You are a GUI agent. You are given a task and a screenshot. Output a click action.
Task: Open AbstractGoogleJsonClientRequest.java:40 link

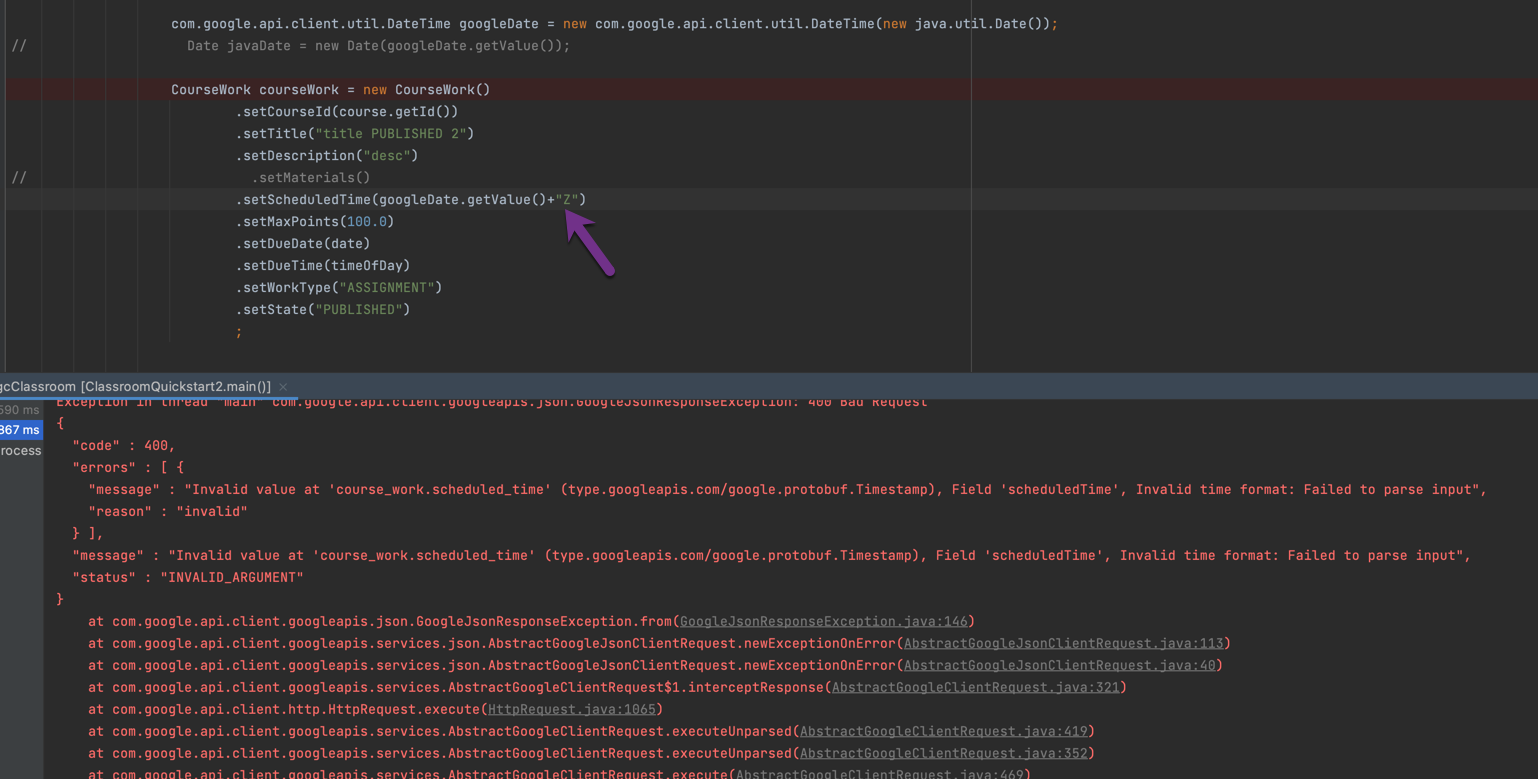coord(1060,665)
